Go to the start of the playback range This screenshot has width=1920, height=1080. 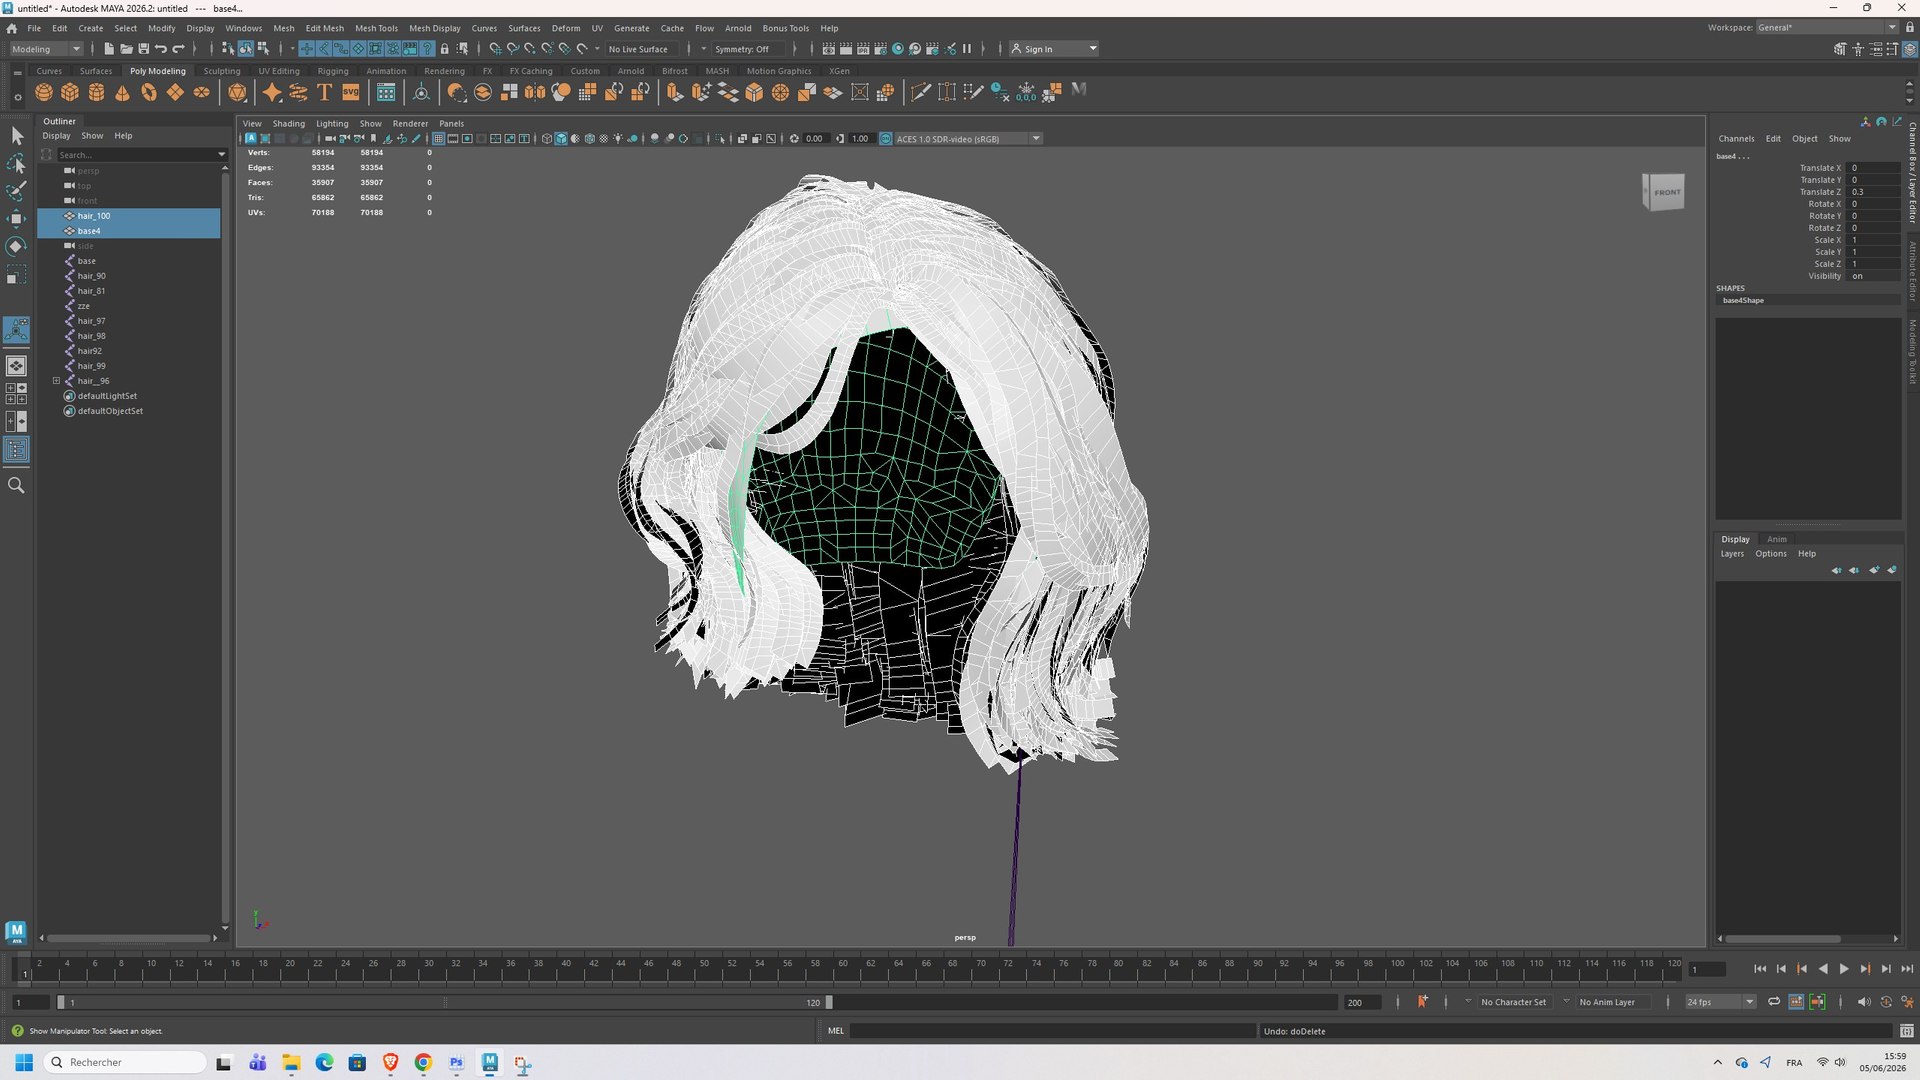(1760, 969)
